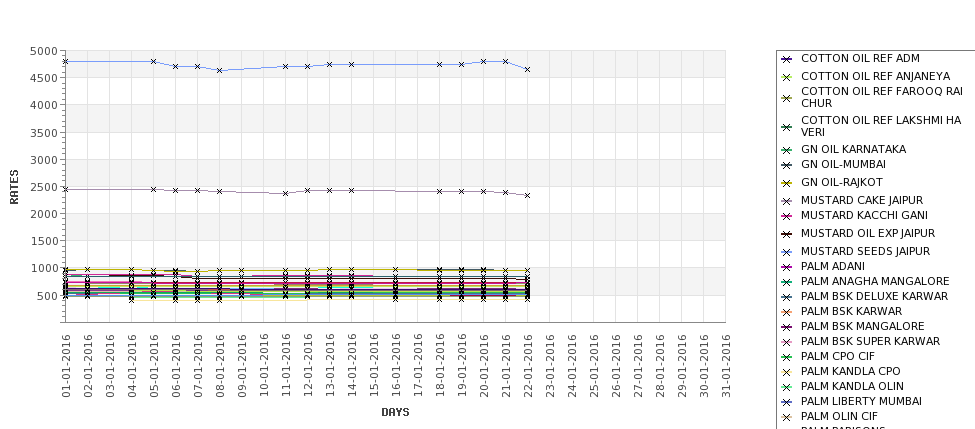
Task: Click date label 12-01-2016 on the days axis
Action: point(308,366)
